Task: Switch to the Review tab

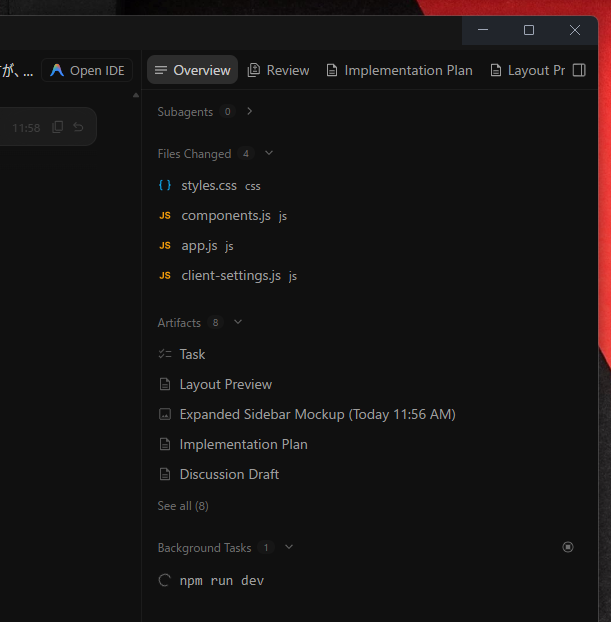Action: click(278, 70)
